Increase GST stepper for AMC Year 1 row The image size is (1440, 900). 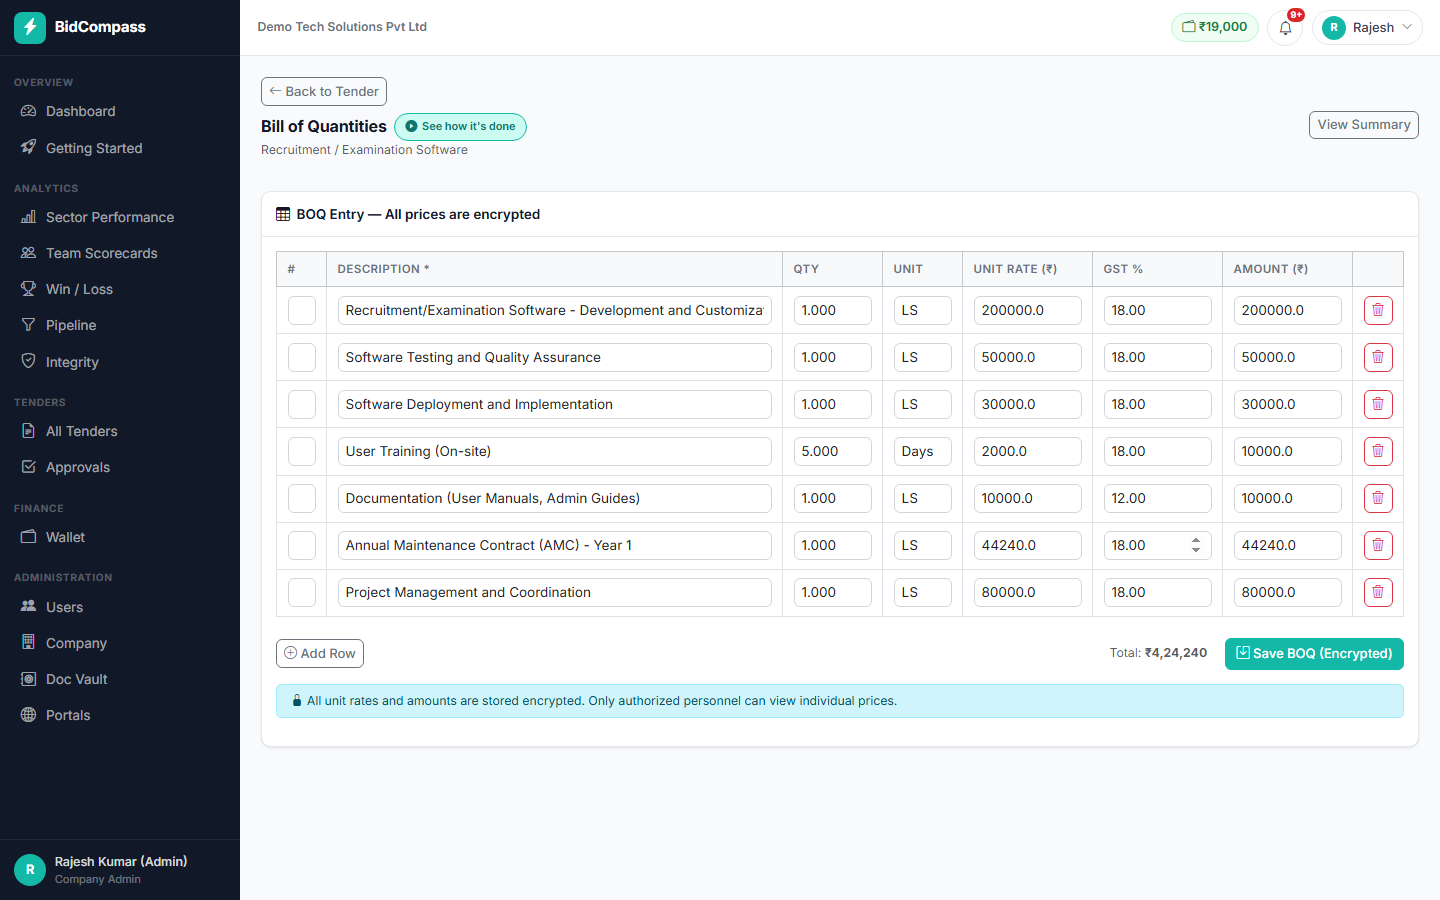1196,541
